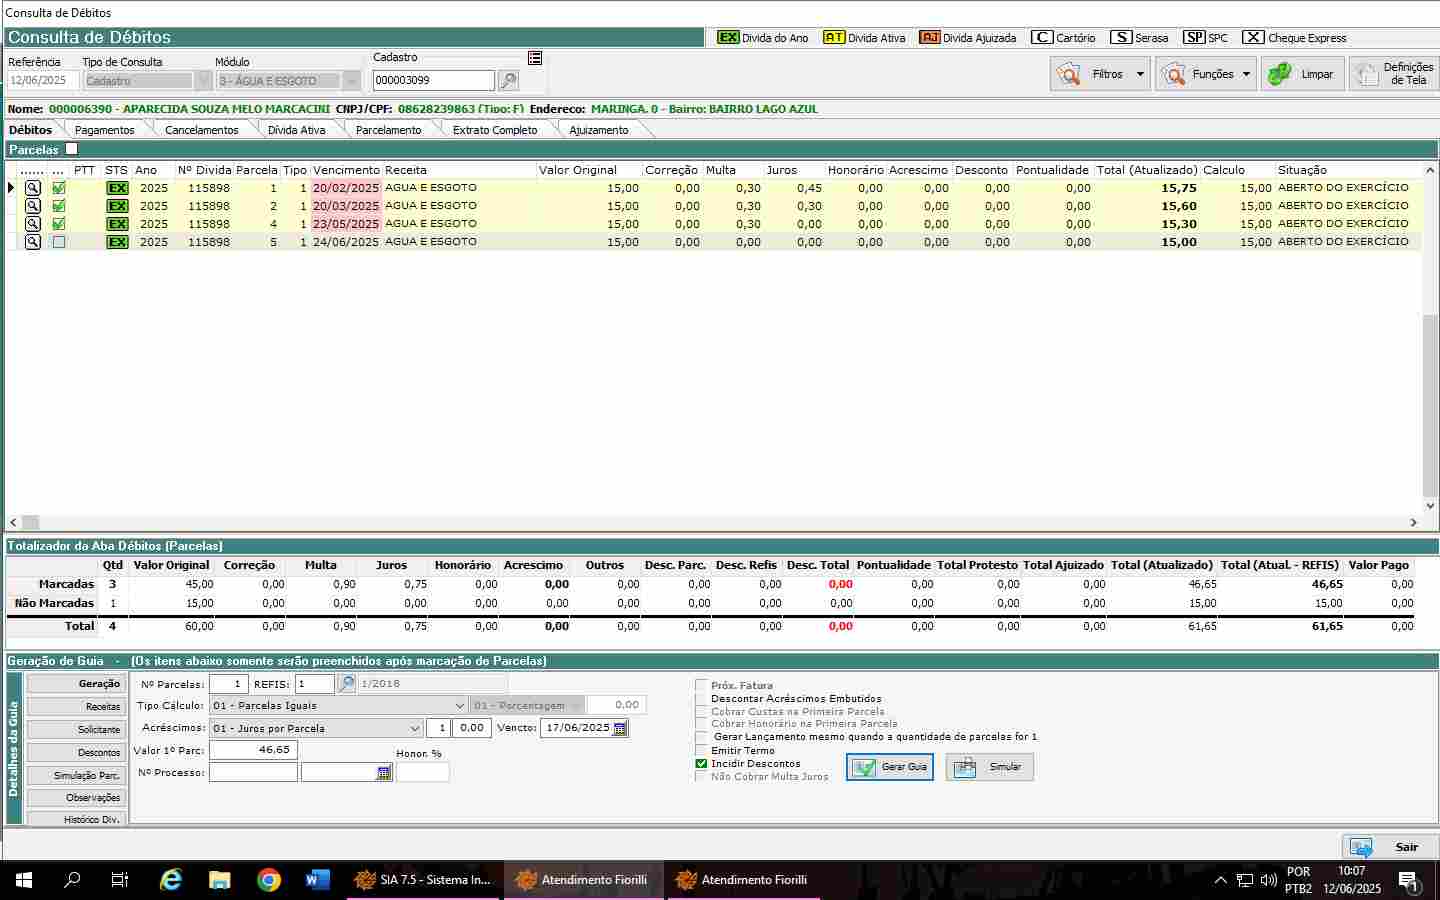Image resolution: width=1440 pixels, height=900 pixels.
Task: Open the Acréscimos Juros por Parcela dropdown
Action: click(x=415, y=728)
